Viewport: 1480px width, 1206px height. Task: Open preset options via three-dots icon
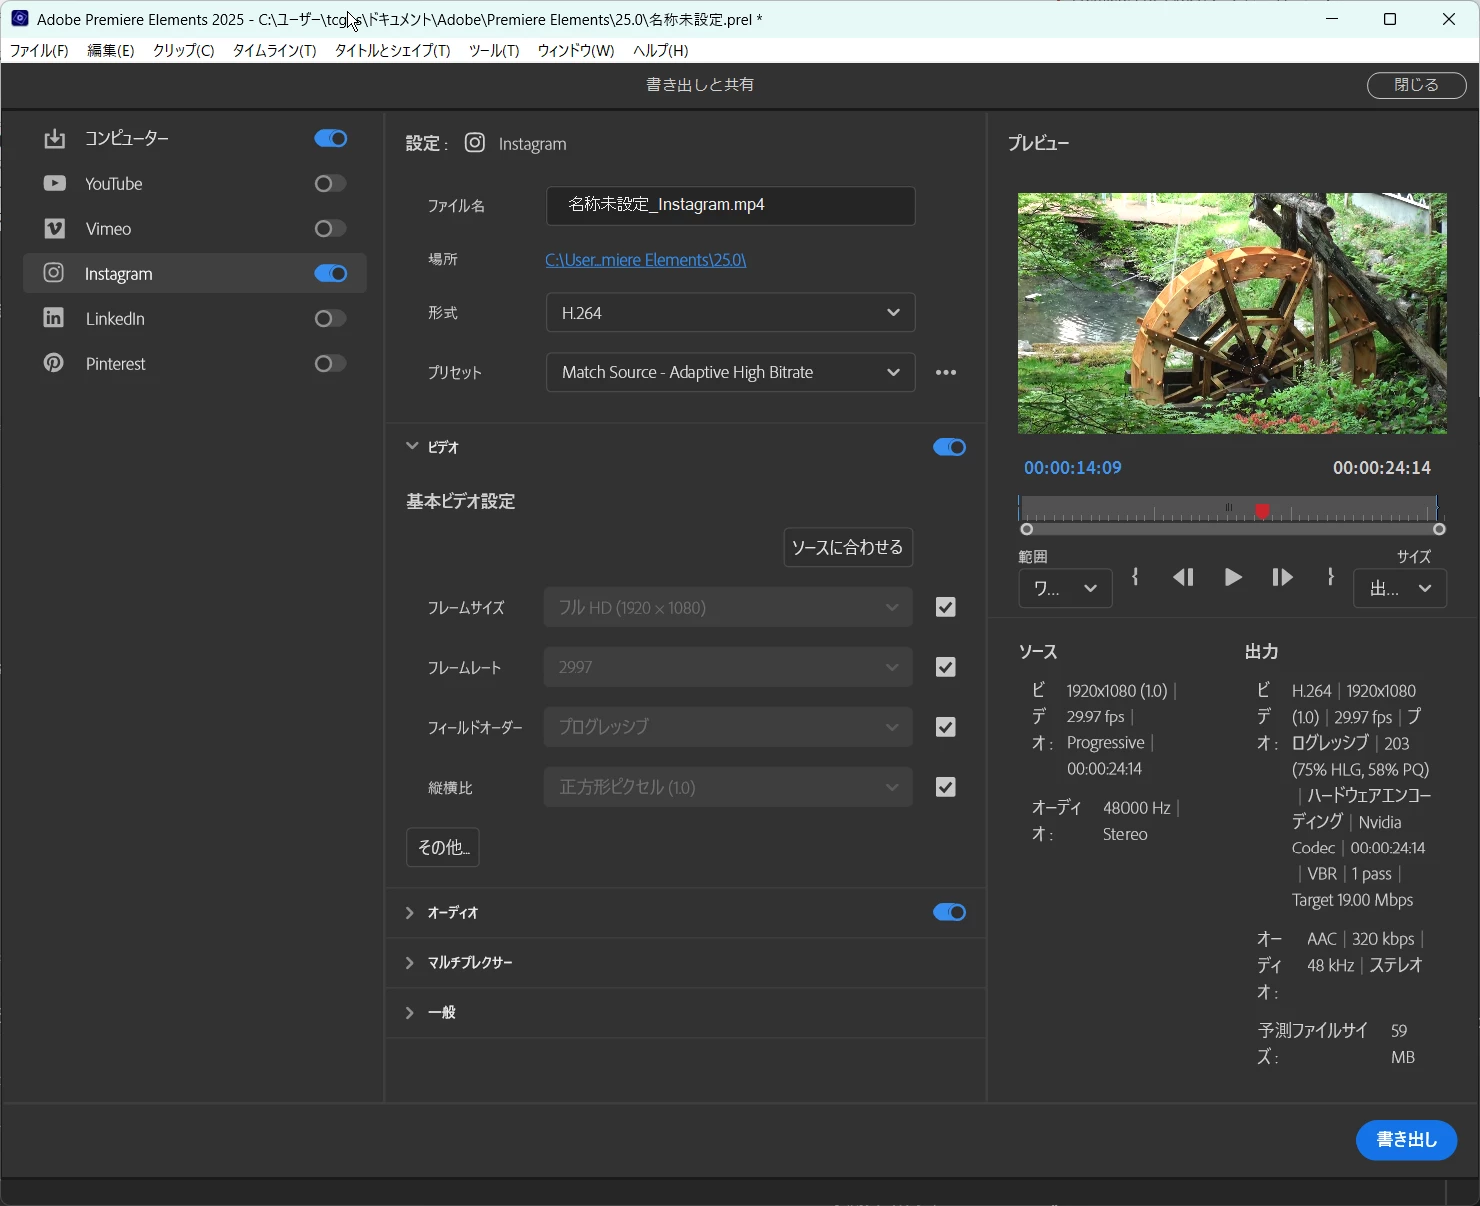(x=946, y=372)
